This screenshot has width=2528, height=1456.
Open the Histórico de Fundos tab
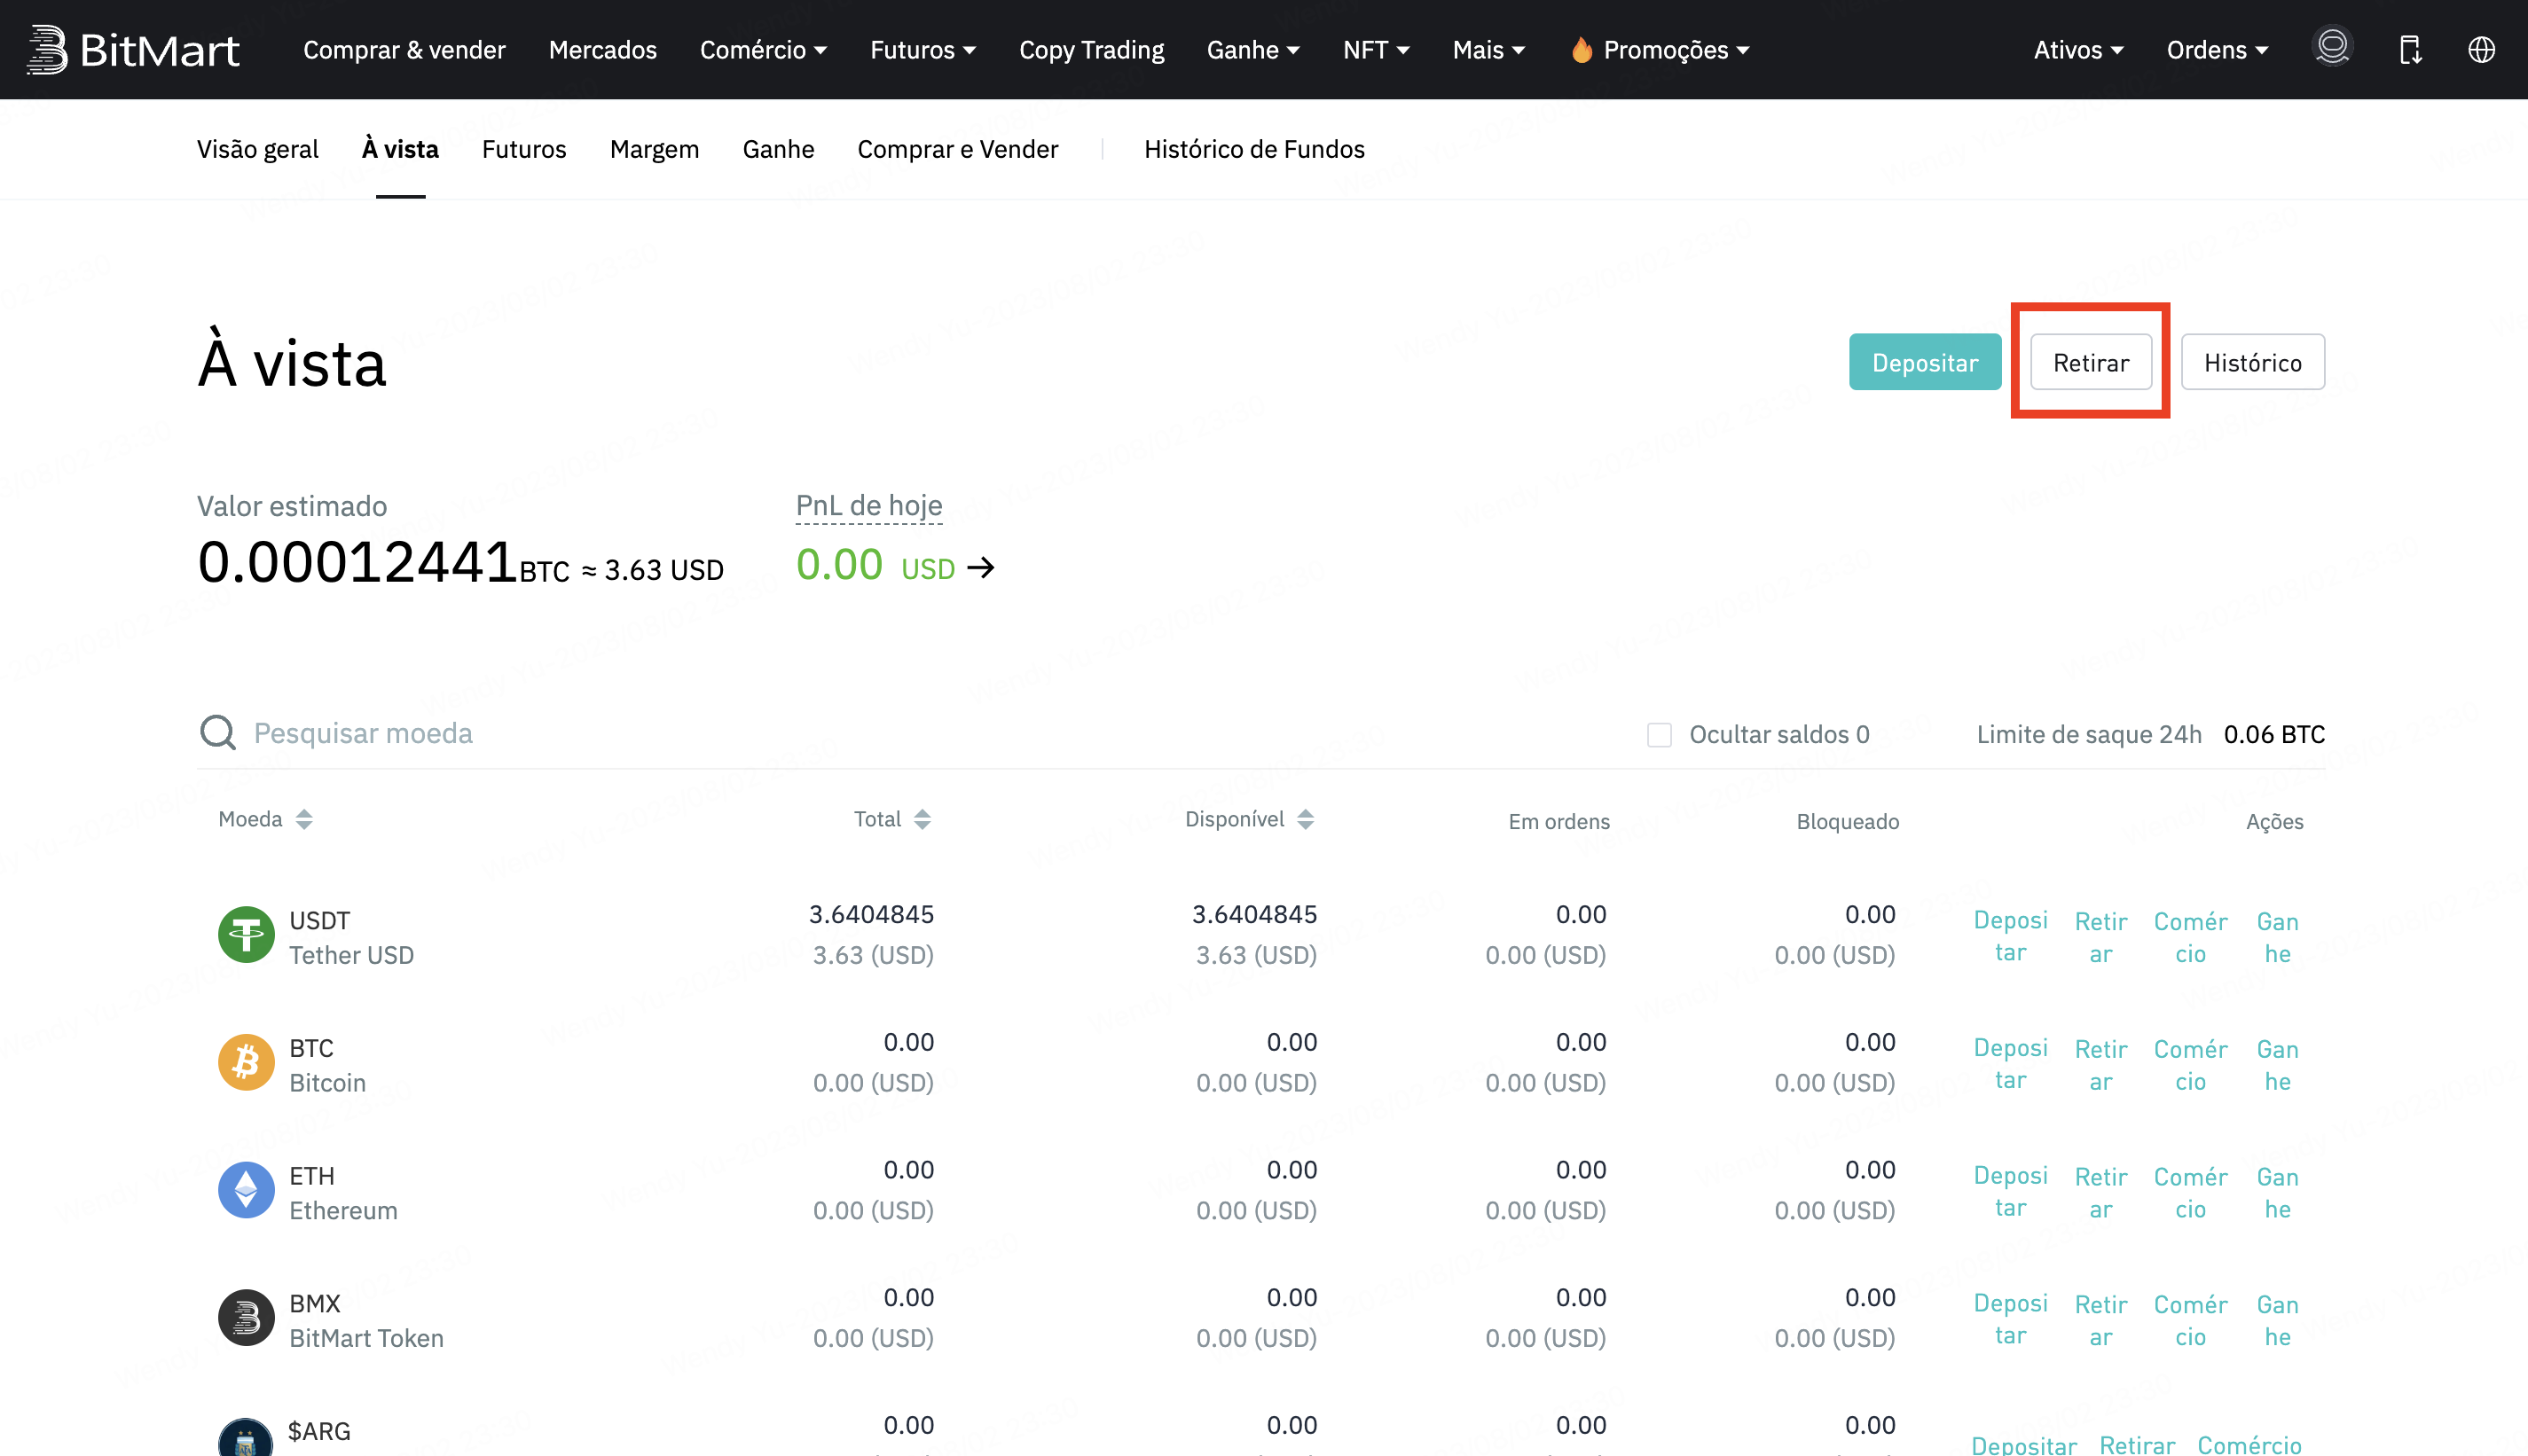click(x=1254, y=149)
